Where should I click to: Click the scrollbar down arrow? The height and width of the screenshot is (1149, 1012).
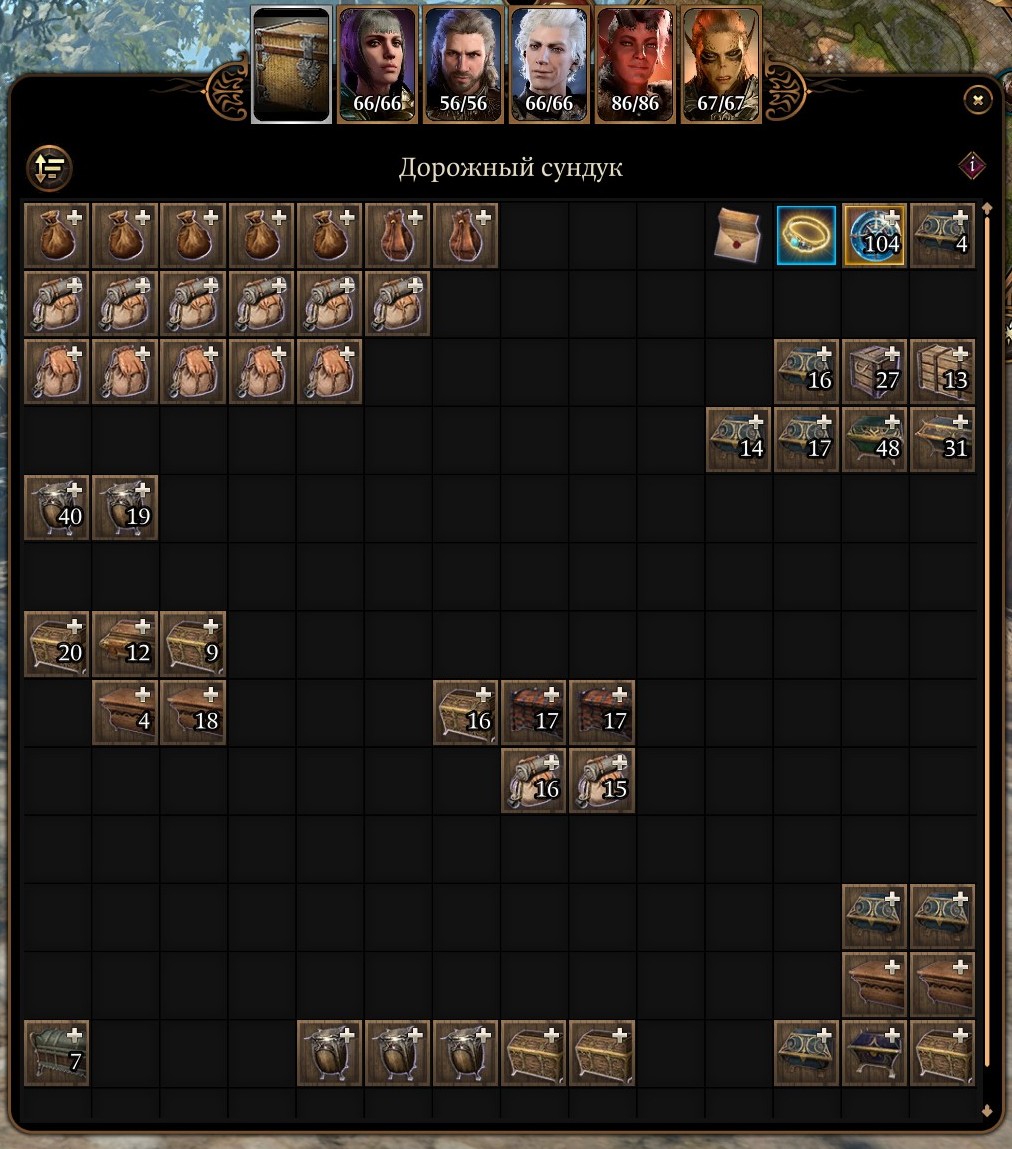coord(987,1111)
